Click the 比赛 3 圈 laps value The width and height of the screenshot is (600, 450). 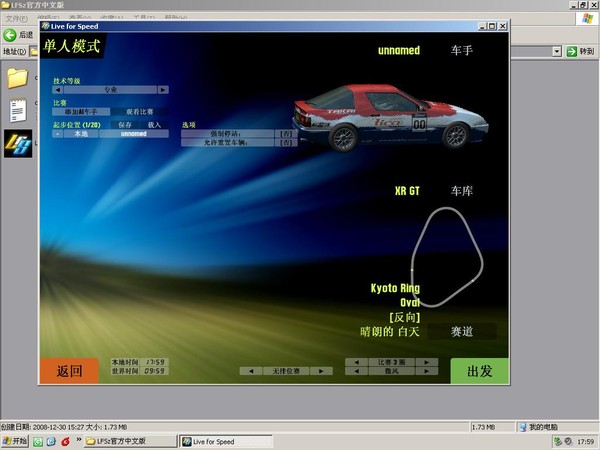tap(391, 362)
